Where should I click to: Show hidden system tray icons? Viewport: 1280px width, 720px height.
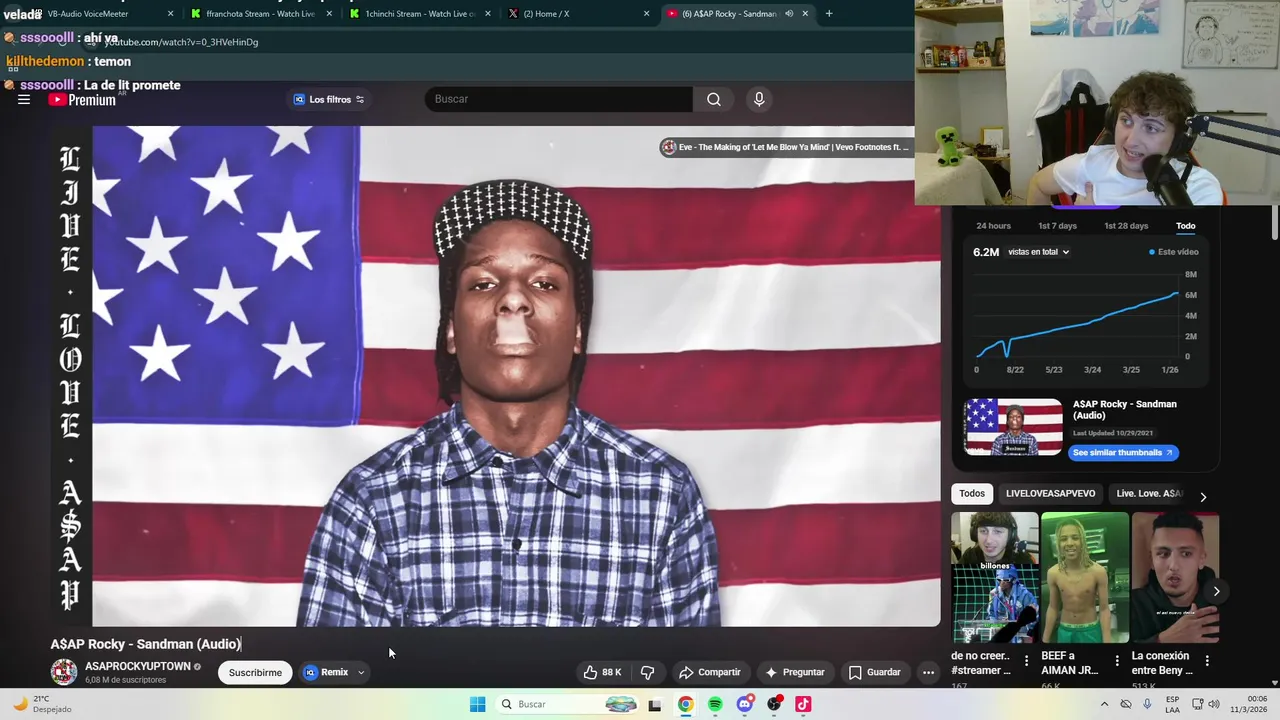point(1104,704)
